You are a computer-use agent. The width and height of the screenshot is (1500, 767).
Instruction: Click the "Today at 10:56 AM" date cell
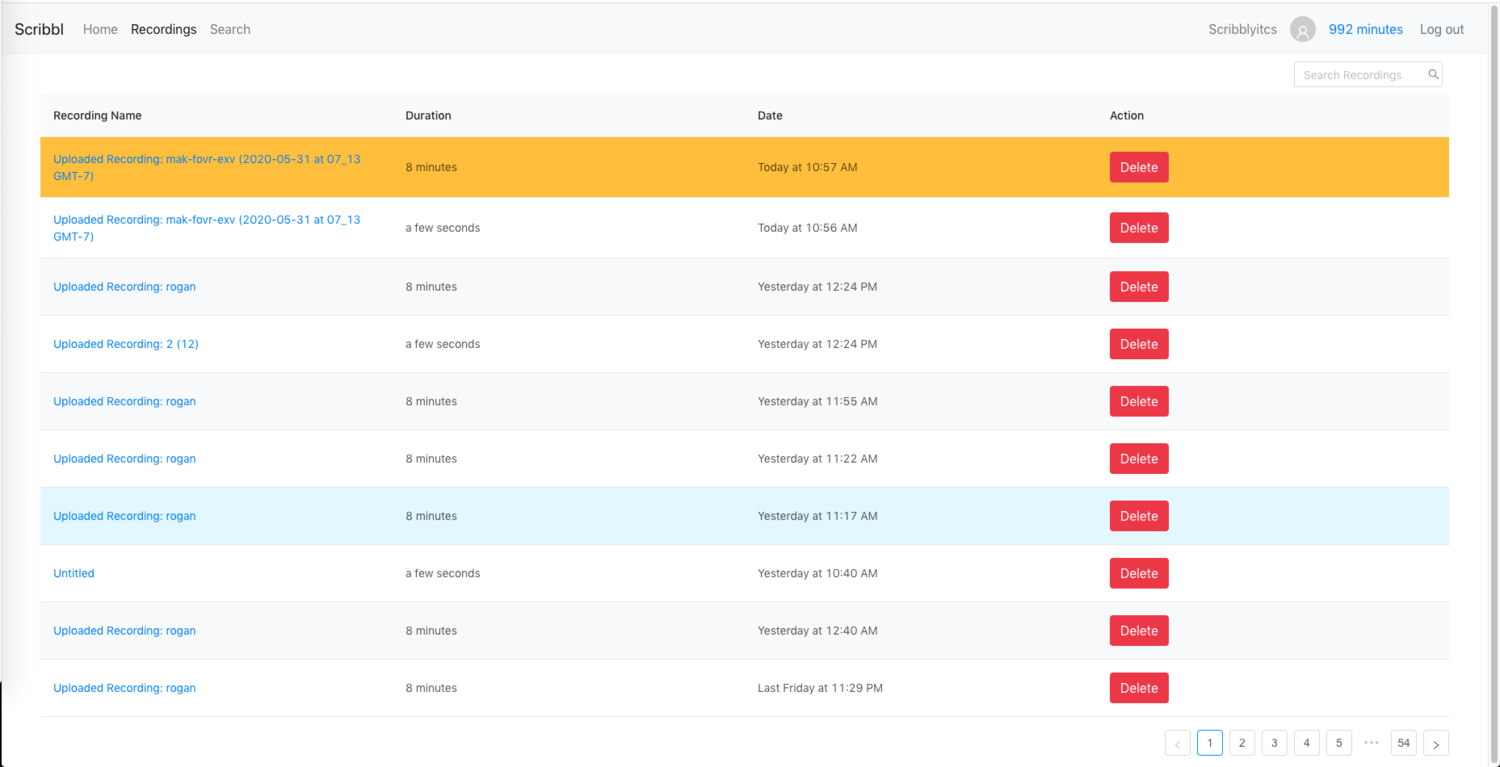807,228
